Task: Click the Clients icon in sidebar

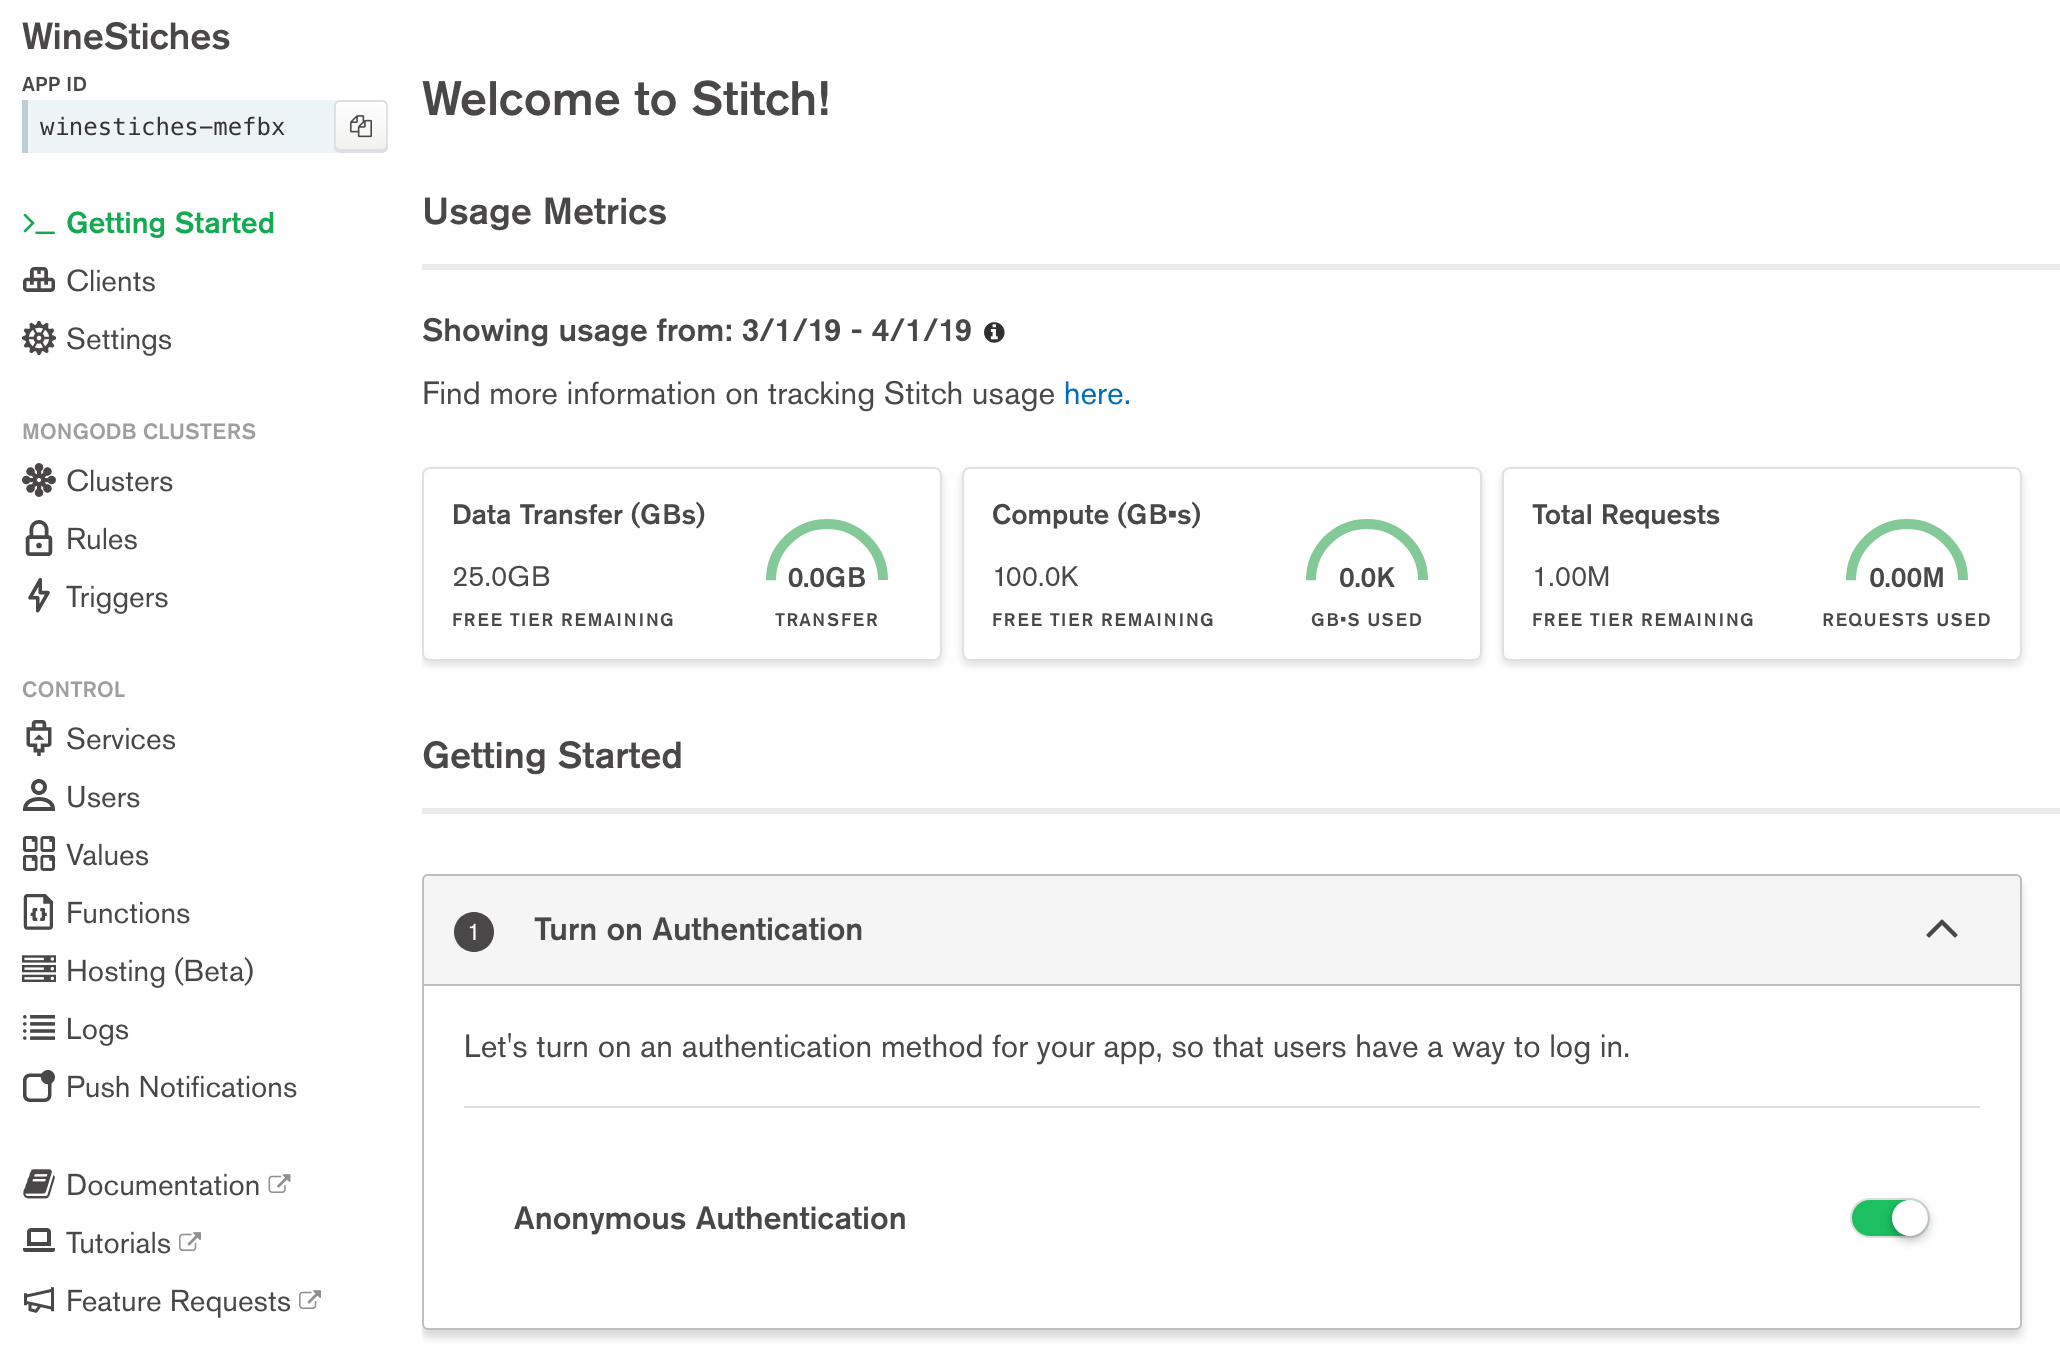Action: [39, 281]
